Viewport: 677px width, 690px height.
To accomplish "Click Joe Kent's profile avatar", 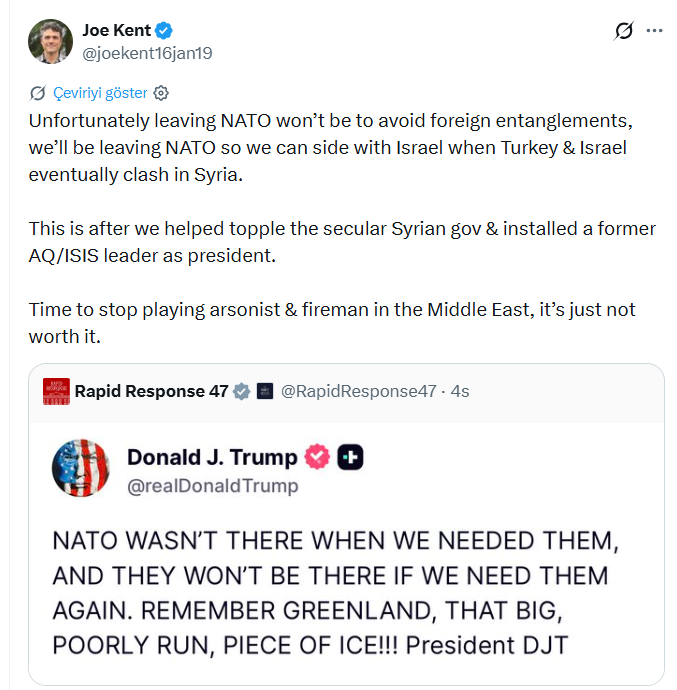I will click(50, 41).
